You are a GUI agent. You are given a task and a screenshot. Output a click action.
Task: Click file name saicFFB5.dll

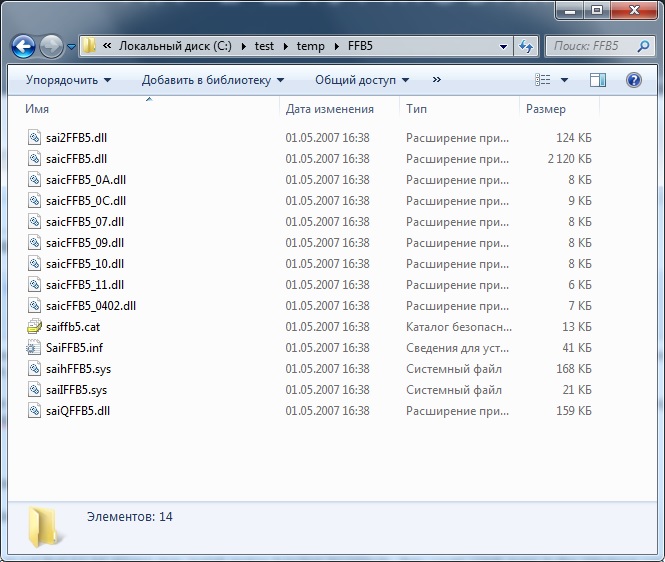[76, 159]
